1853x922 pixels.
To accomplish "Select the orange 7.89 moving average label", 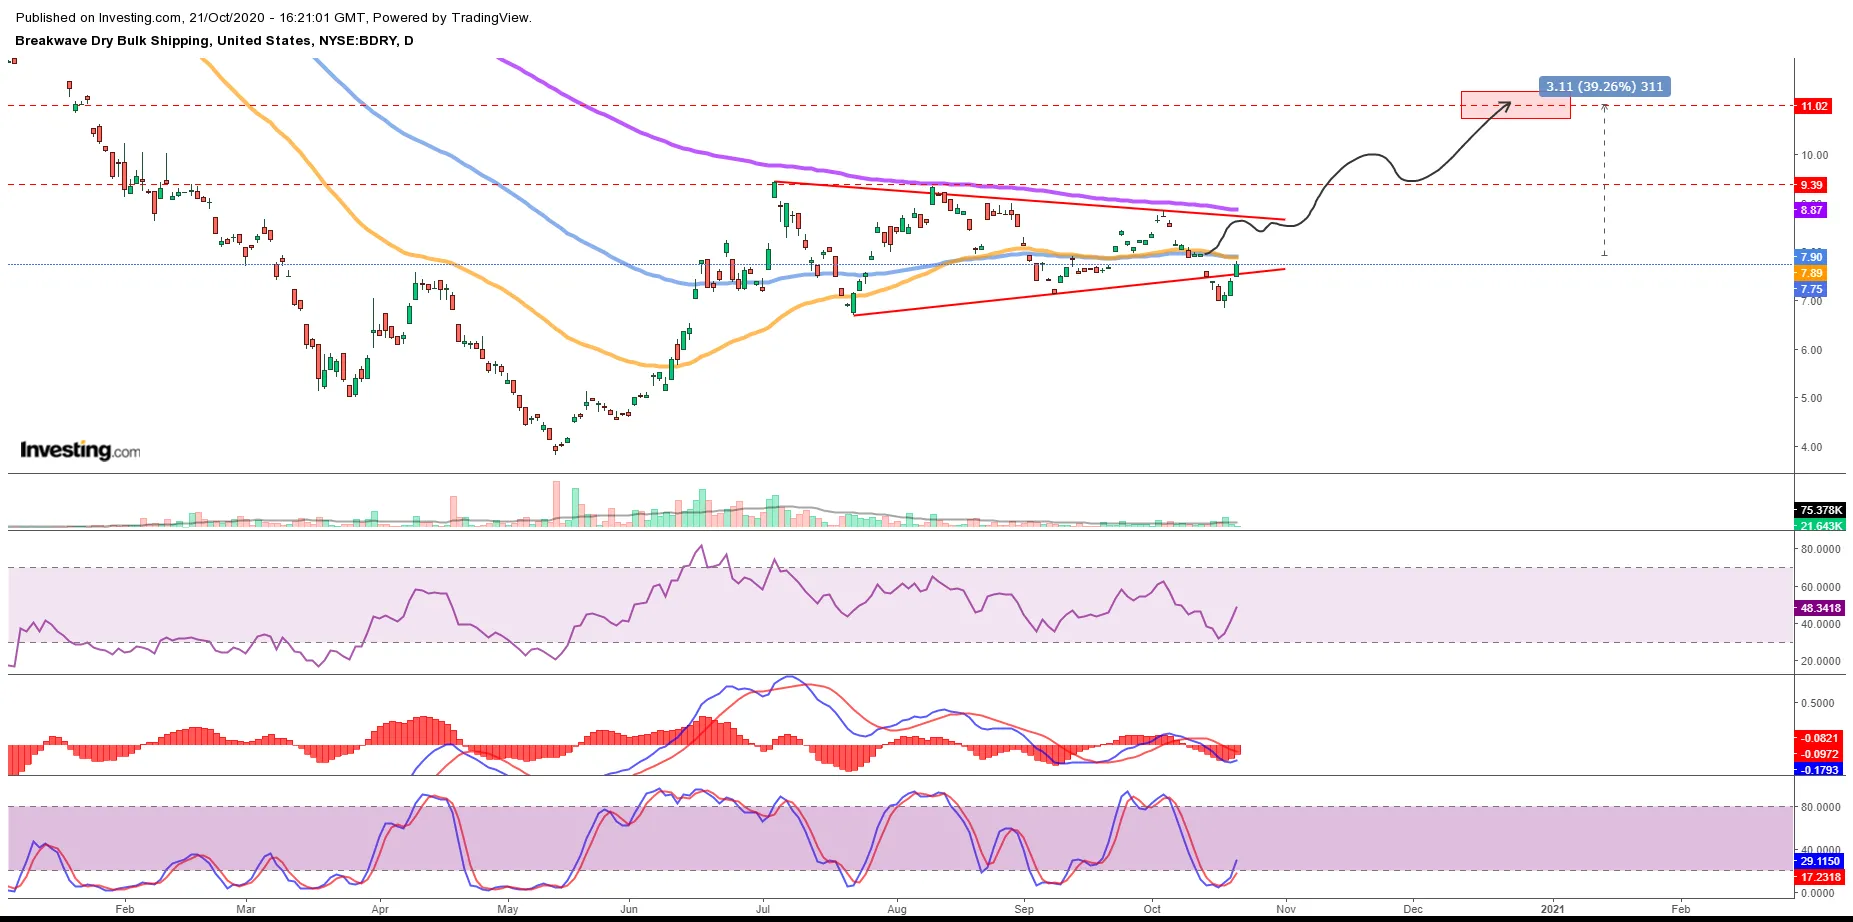I will (1812, 273).
